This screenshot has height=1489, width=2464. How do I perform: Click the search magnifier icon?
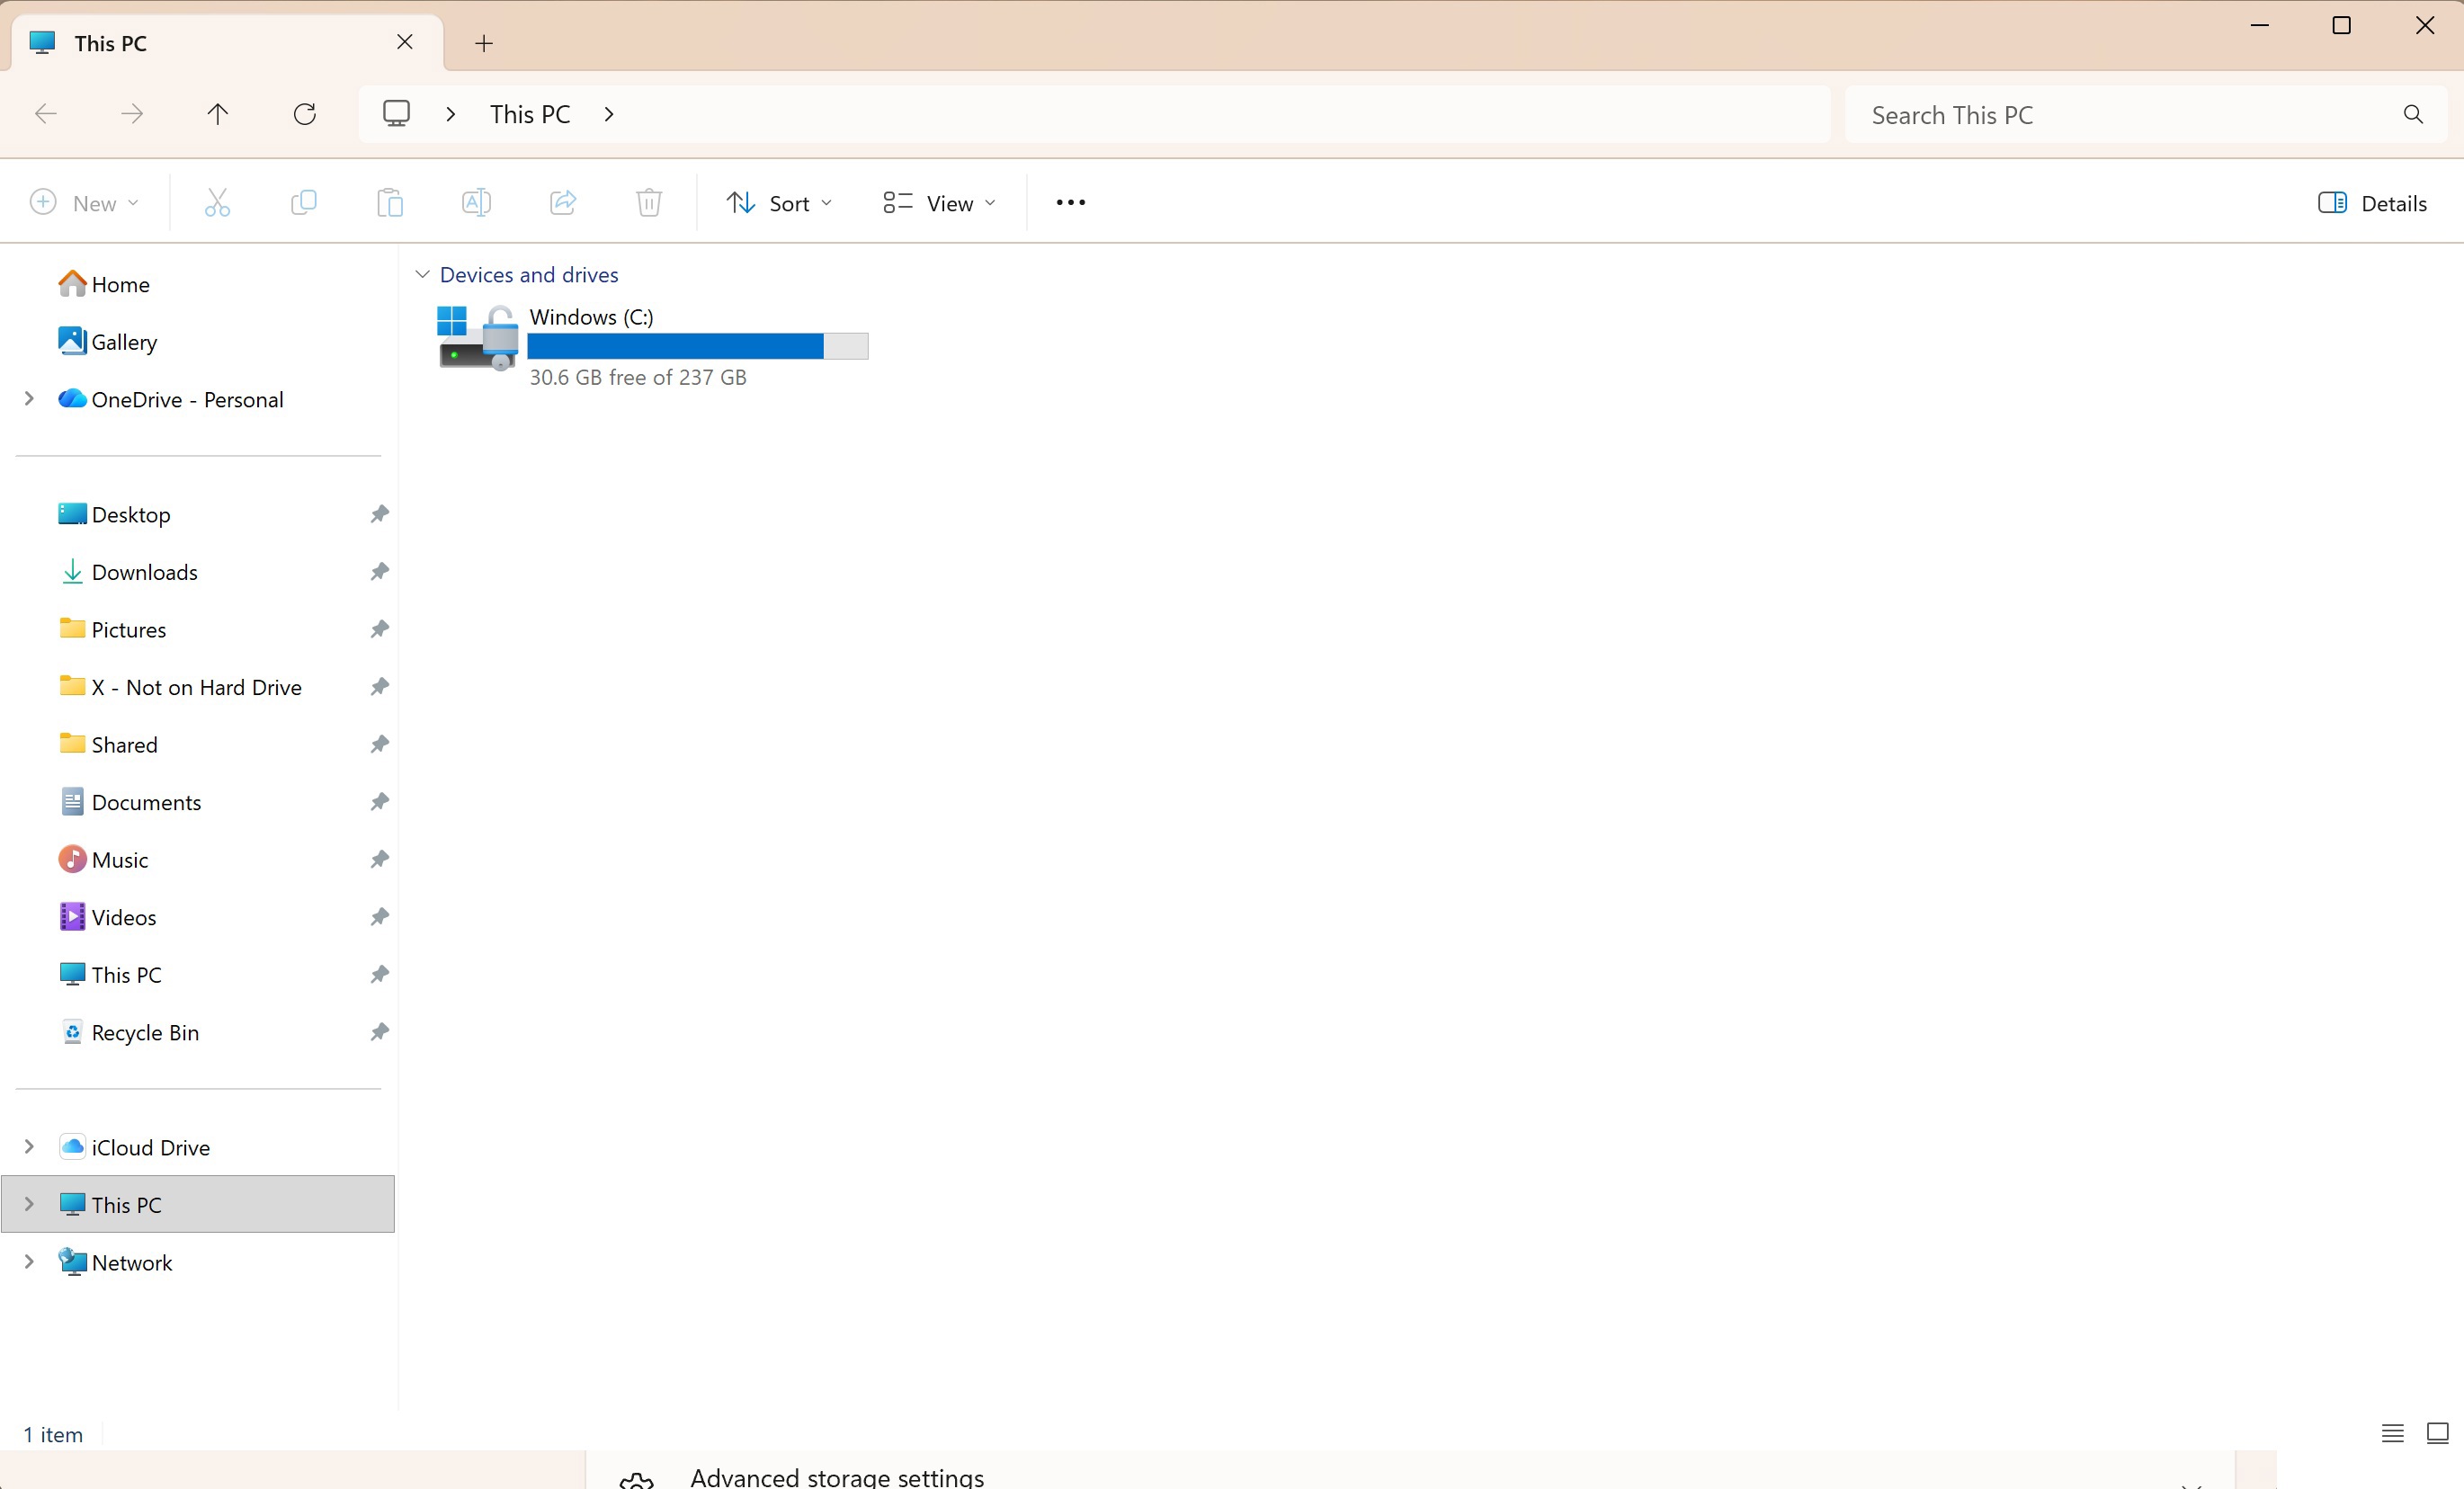[2413, 115]
